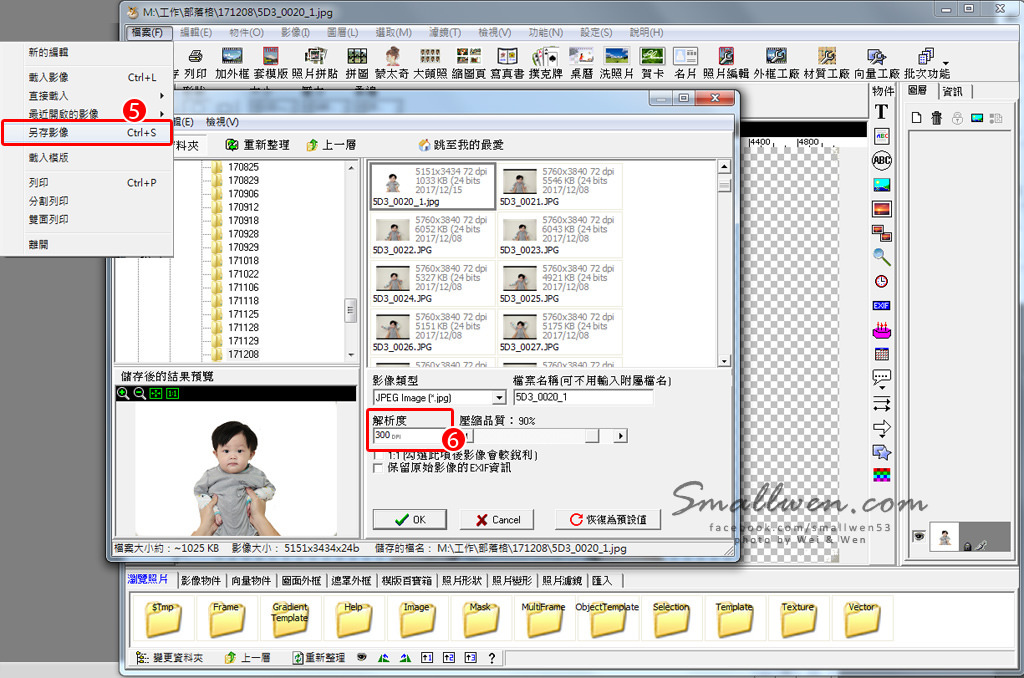Select the outlined arrow object tool
The height and width of the screenshot is (678, 1024).
(882, 428)
